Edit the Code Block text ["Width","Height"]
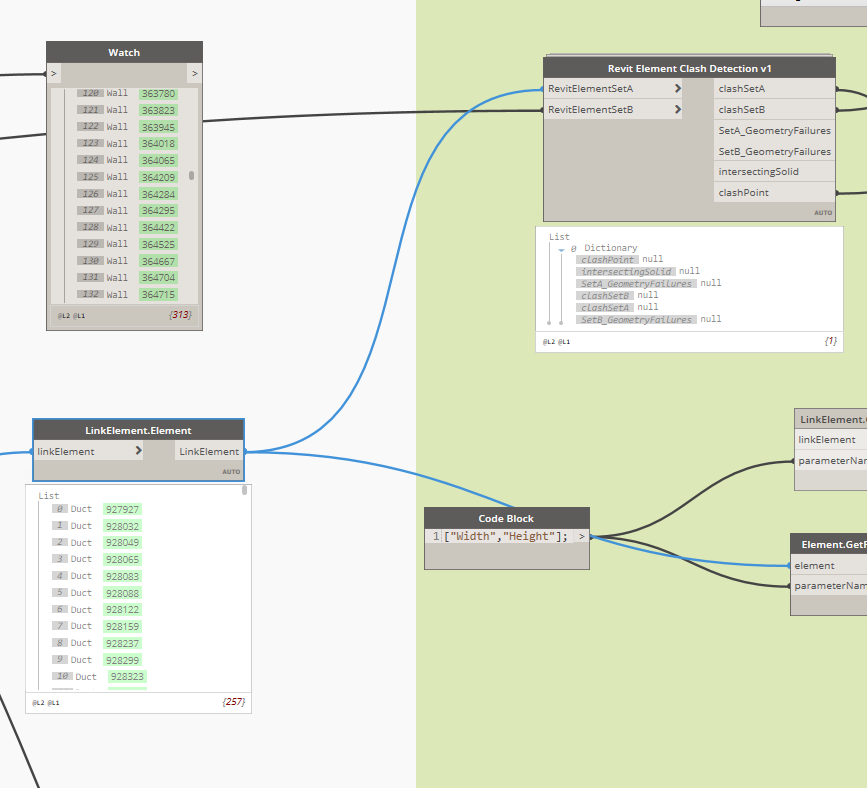The height and width of the screenshot is (788, 867). [x=505, y=536]
